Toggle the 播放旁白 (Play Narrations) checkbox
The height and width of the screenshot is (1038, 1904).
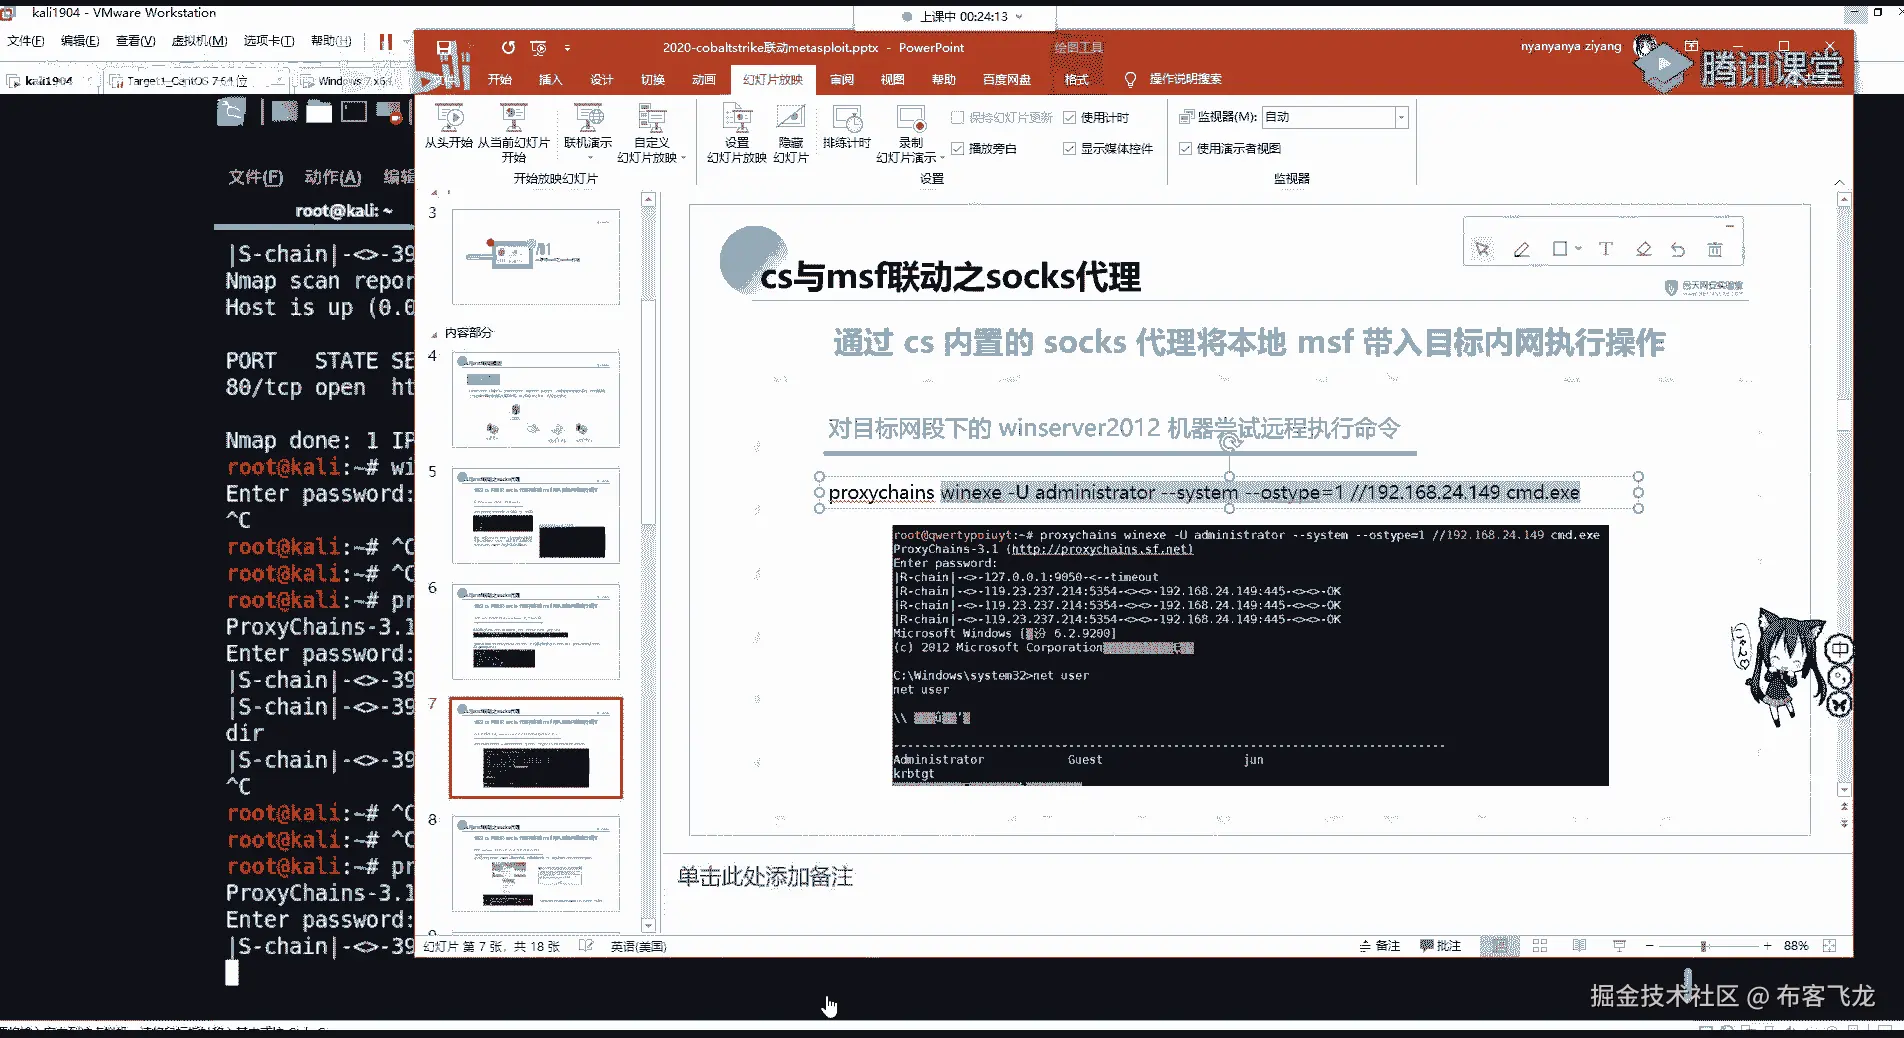coord(957,148)
